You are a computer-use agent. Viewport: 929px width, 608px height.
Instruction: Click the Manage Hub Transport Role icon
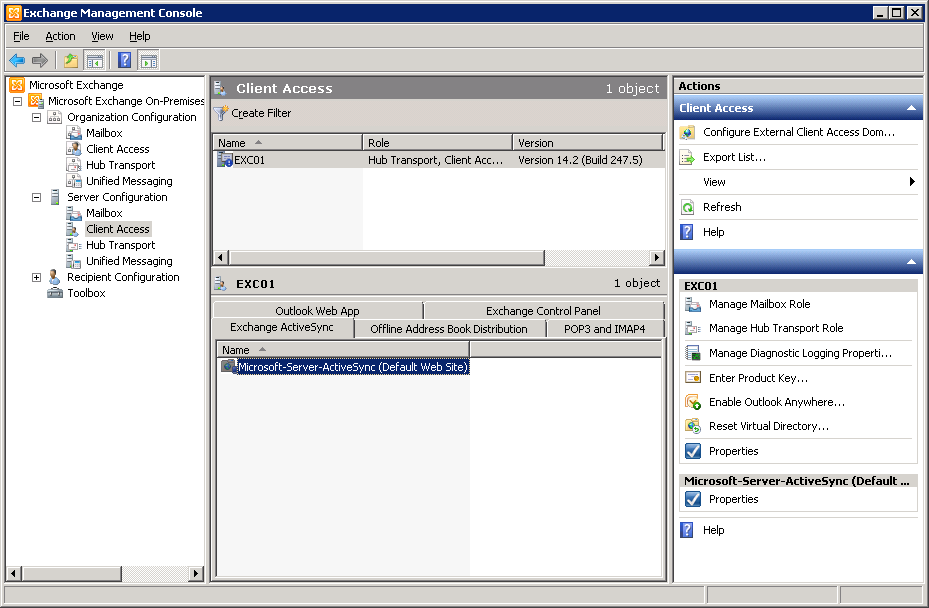coord(693,328)
